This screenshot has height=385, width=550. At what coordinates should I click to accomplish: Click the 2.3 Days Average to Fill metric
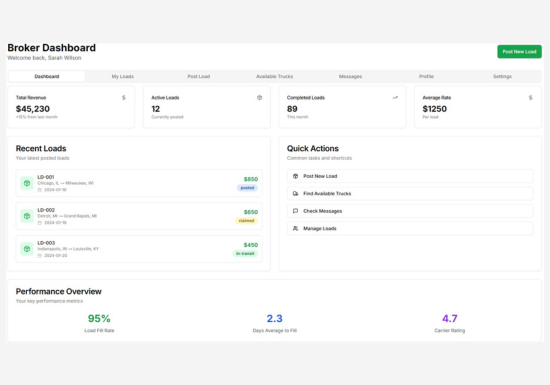tap(274, 318)
